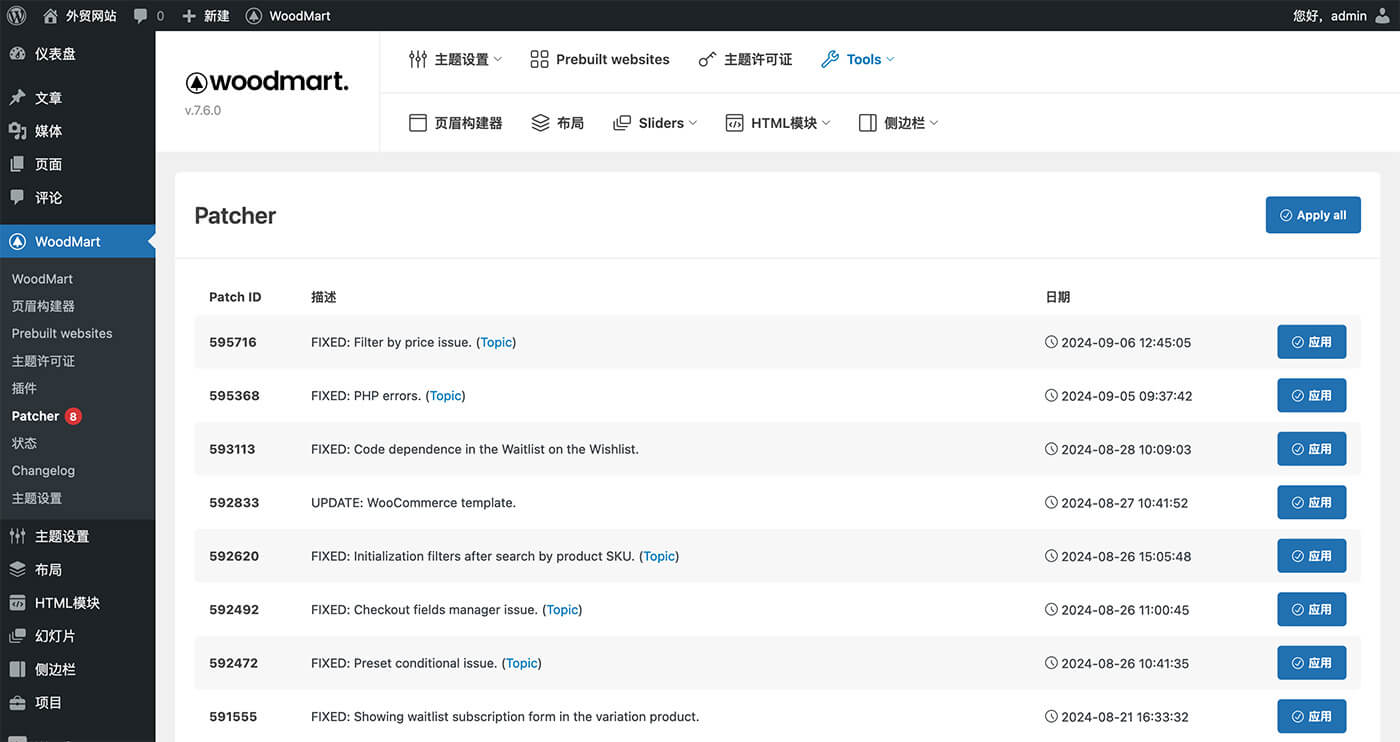Viewport: 1400px width, 742px height.
Task: Click the woodmart logo
Action: coord(267,82)
